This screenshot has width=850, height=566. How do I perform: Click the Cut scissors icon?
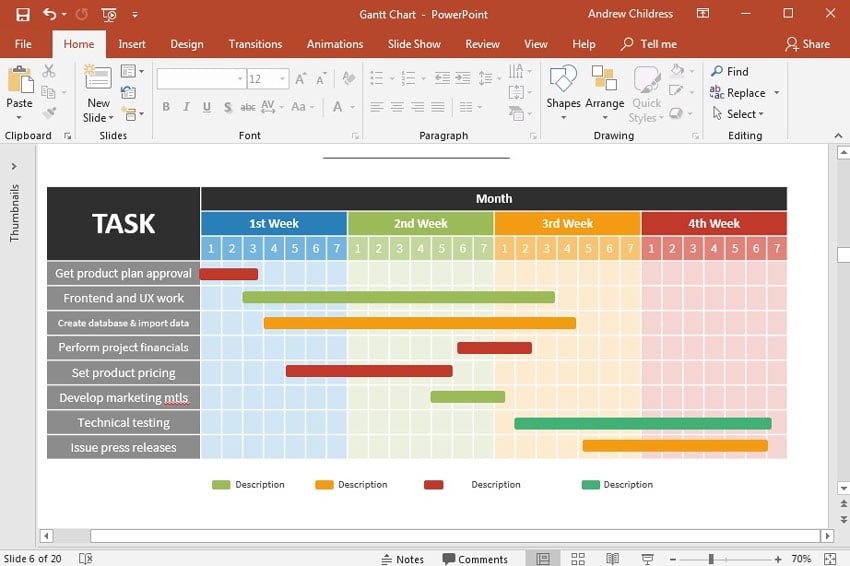click(x=49, y=72)
